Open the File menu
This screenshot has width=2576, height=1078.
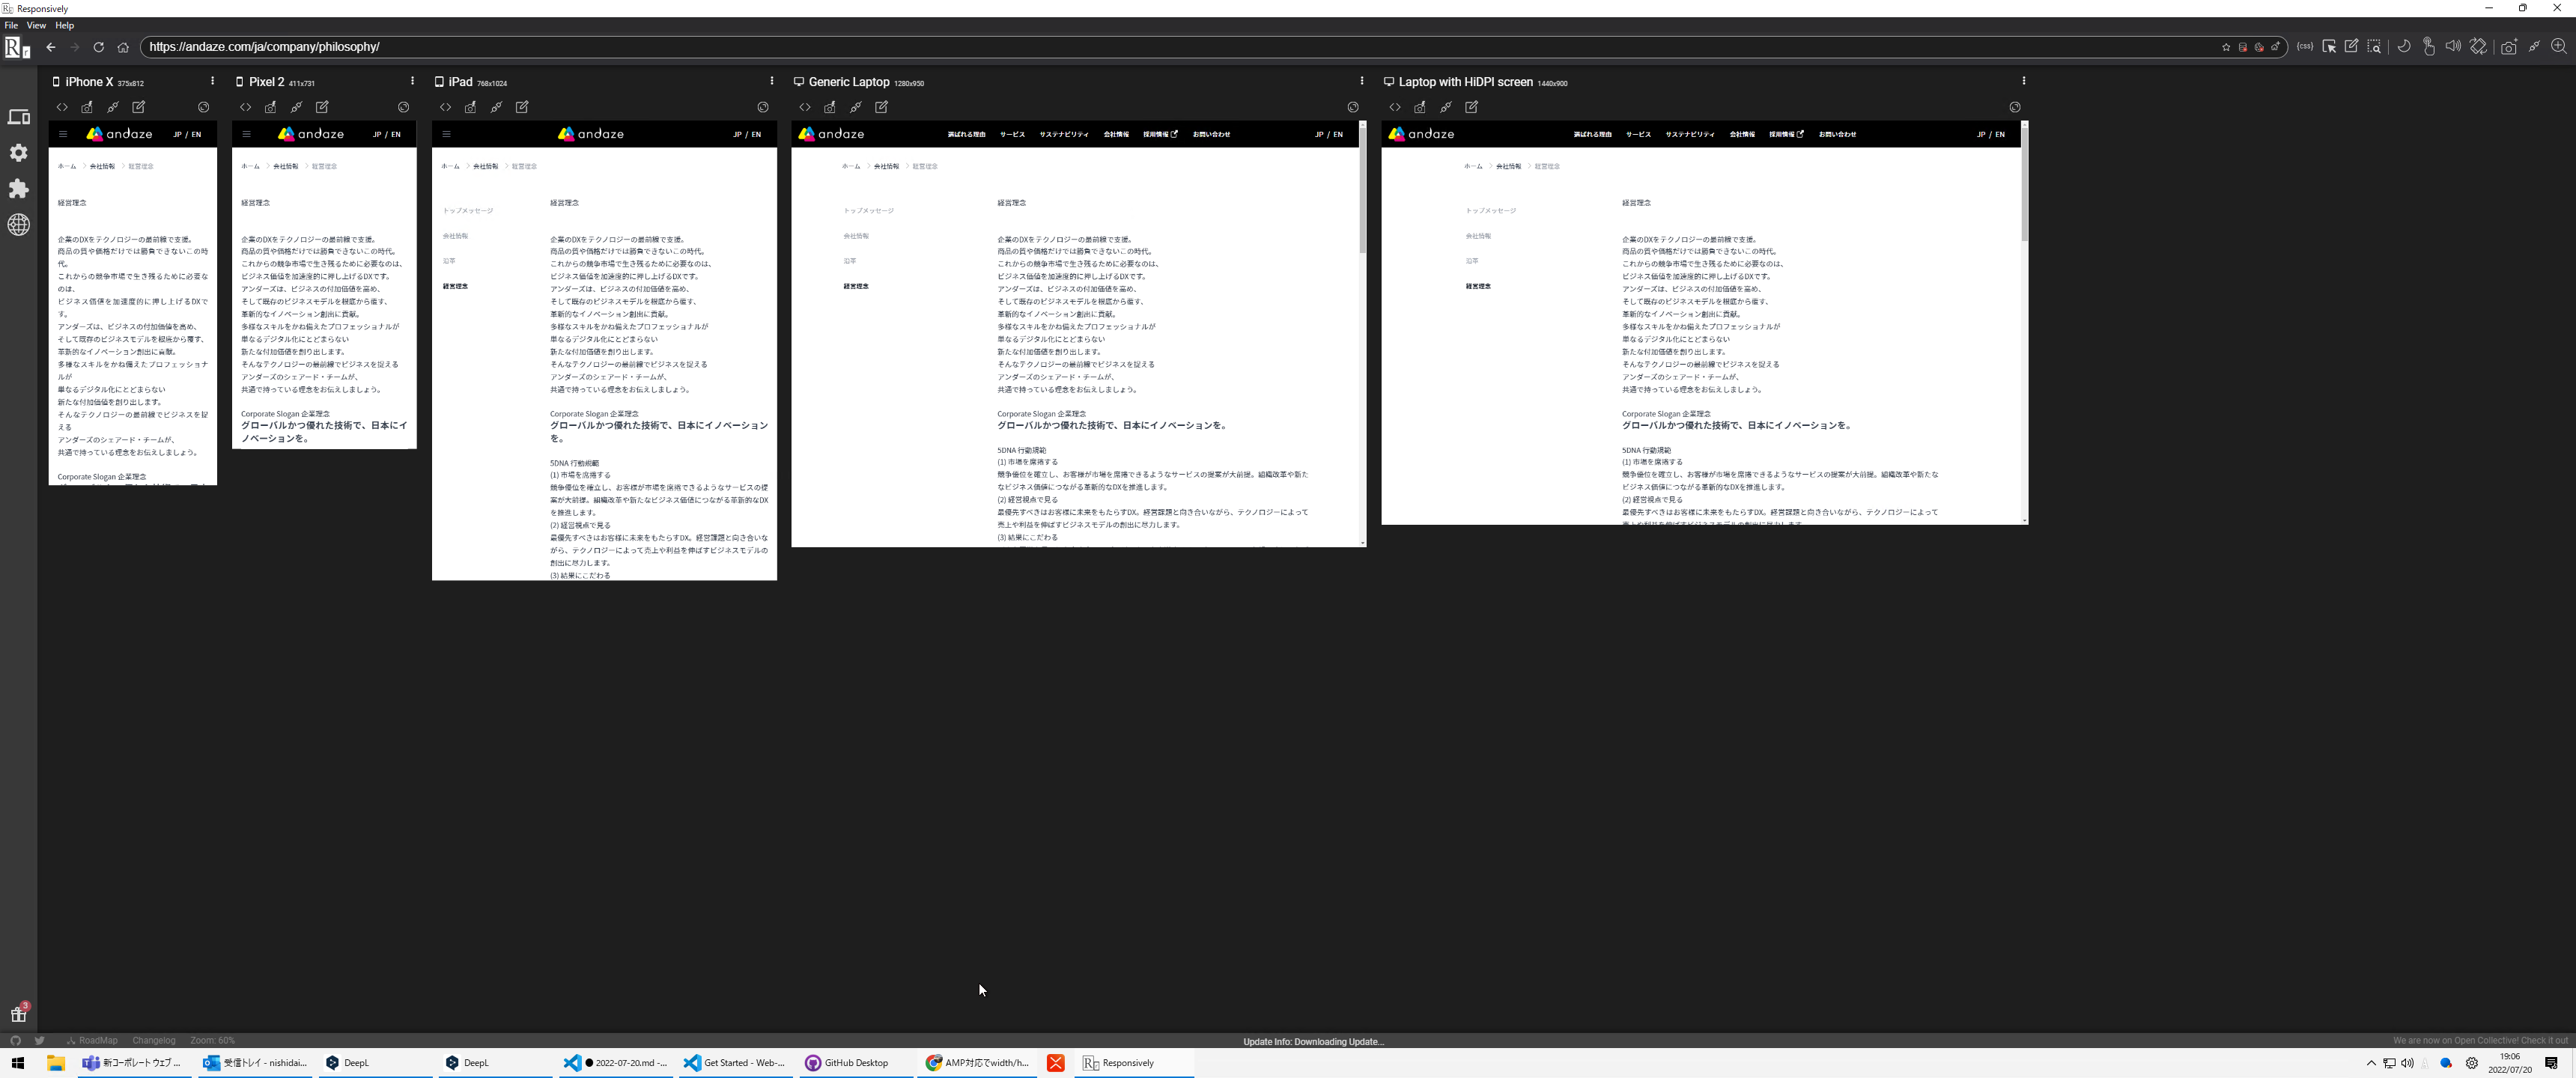(x=10, y=26)
